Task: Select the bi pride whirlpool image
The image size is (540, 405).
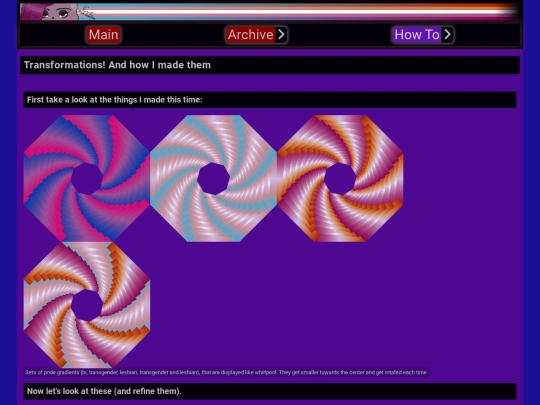Action: [87, 178]
